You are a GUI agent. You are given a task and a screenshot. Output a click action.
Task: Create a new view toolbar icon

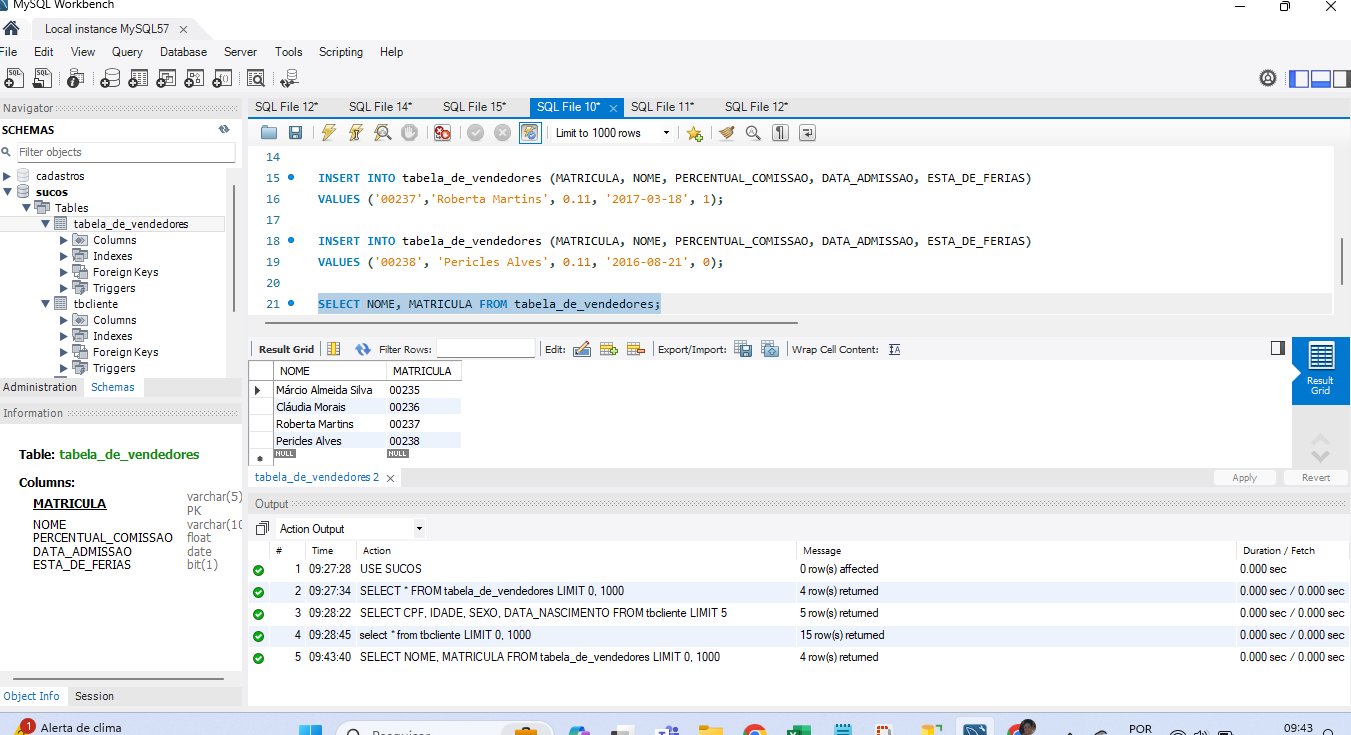pos(167,78)
